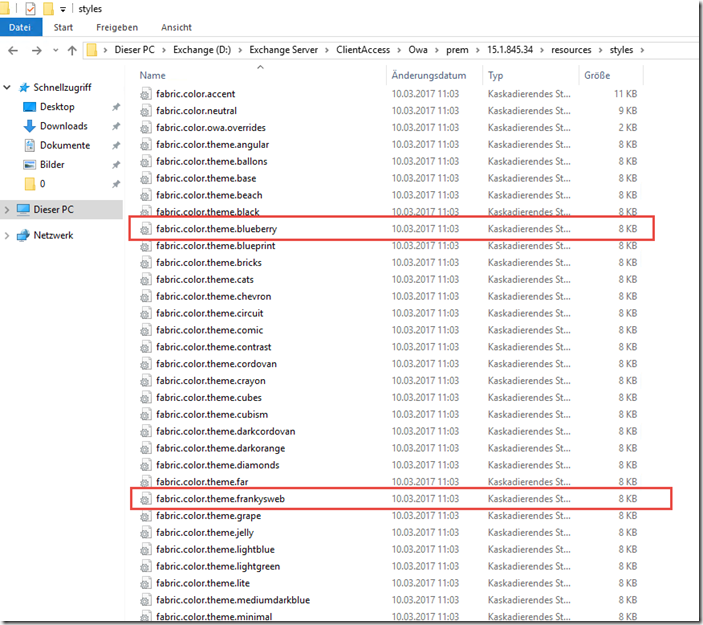The image size is (703, 625).
Task: Collapse the Schnellzugriff tree node
Action: 9,88
